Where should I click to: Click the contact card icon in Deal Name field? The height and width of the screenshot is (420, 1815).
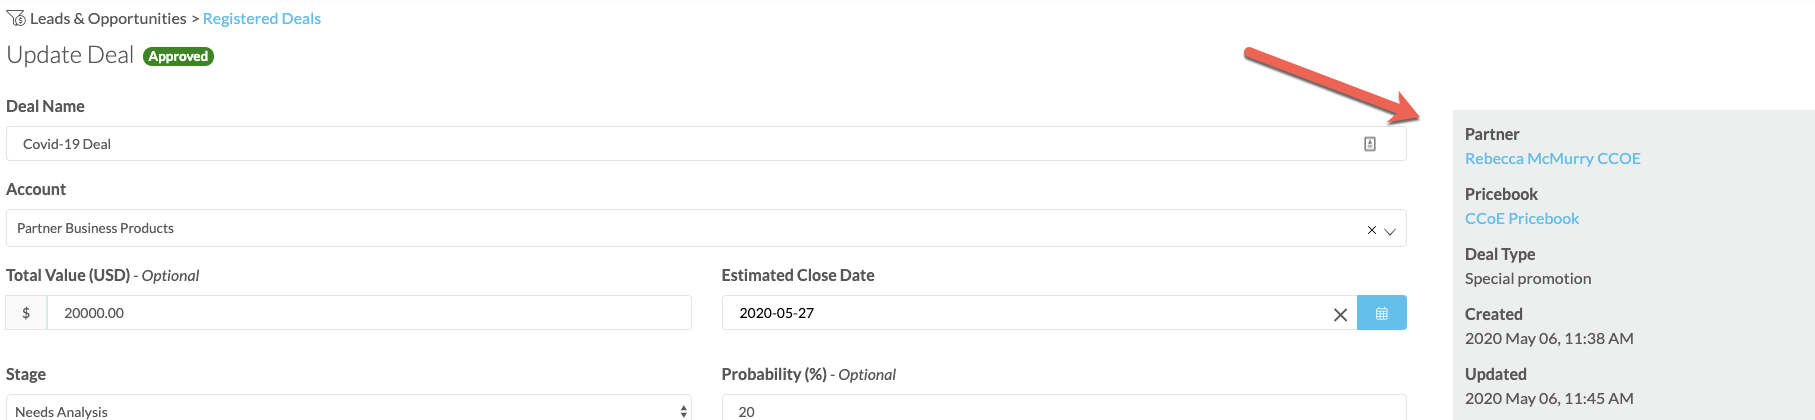[x=1370, y=144]
